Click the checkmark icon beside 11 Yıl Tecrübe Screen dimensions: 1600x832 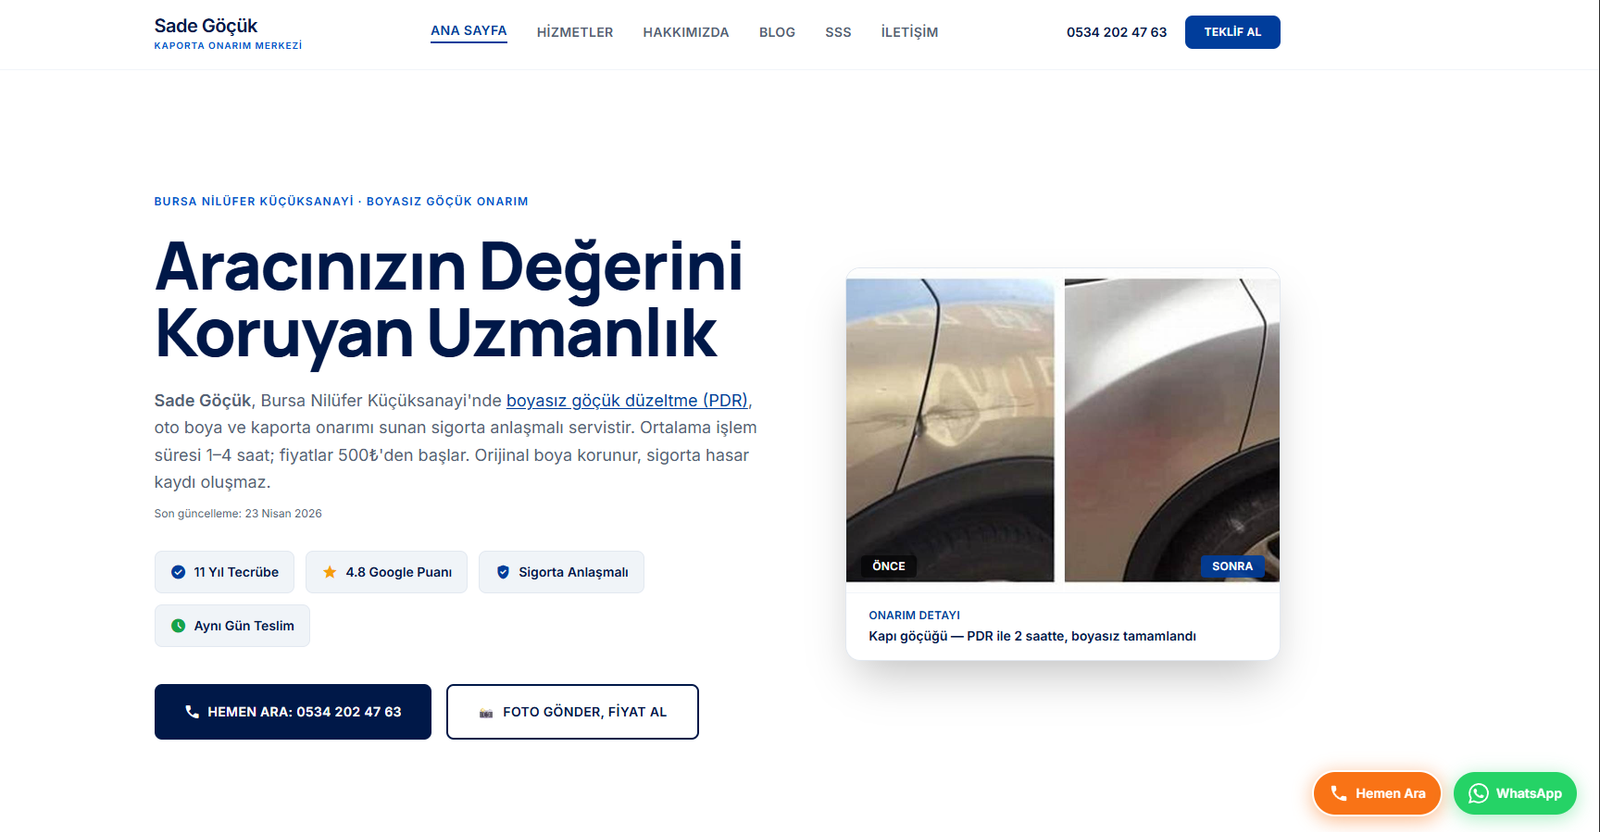coord(178,572)
